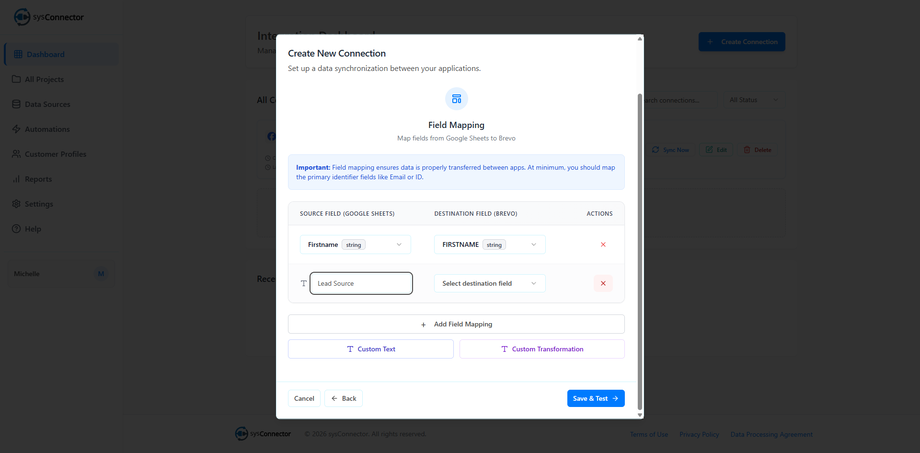Go back to the previous step

point(343,398)
